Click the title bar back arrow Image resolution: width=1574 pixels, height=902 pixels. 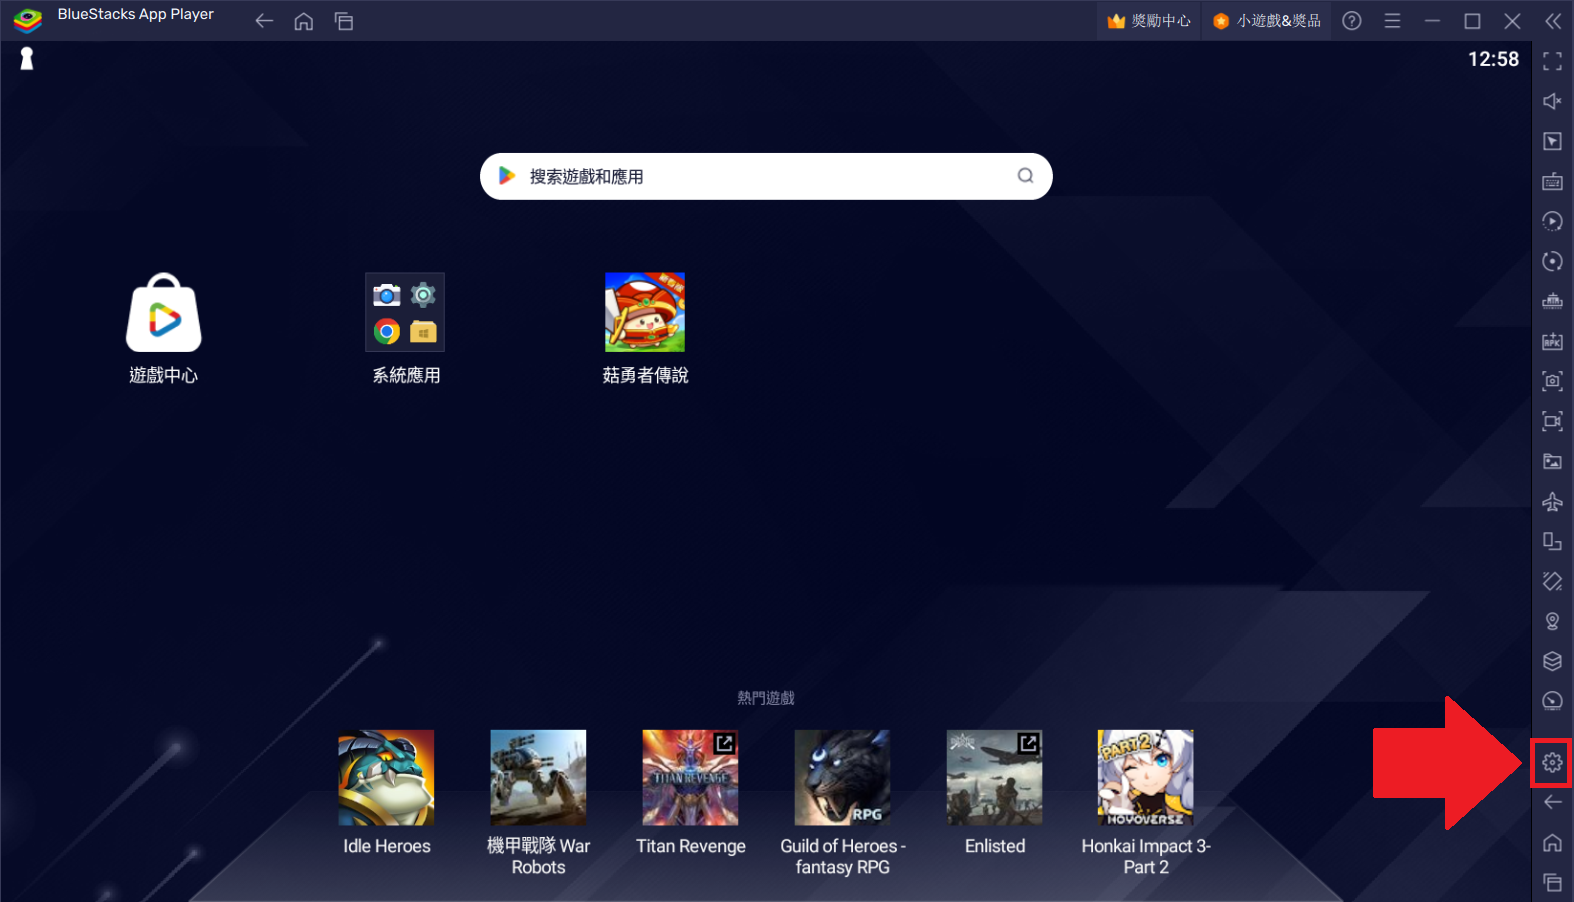click(264, 21)
